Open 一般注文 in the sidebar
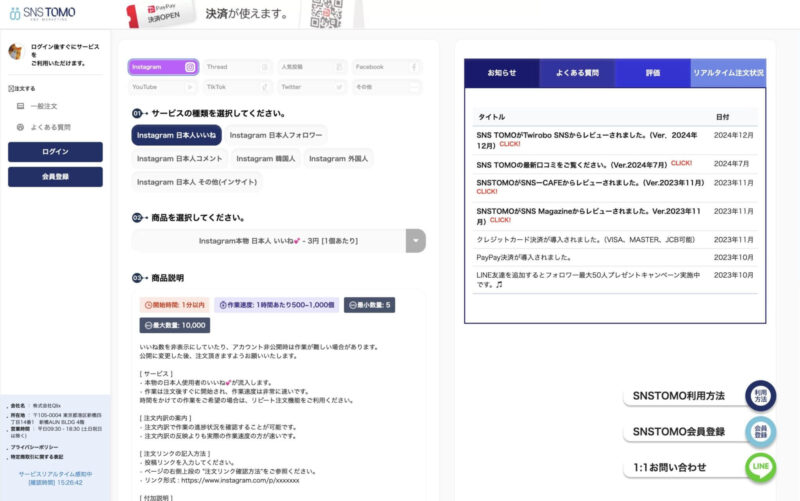800x501 pixels. coord(44,106)
